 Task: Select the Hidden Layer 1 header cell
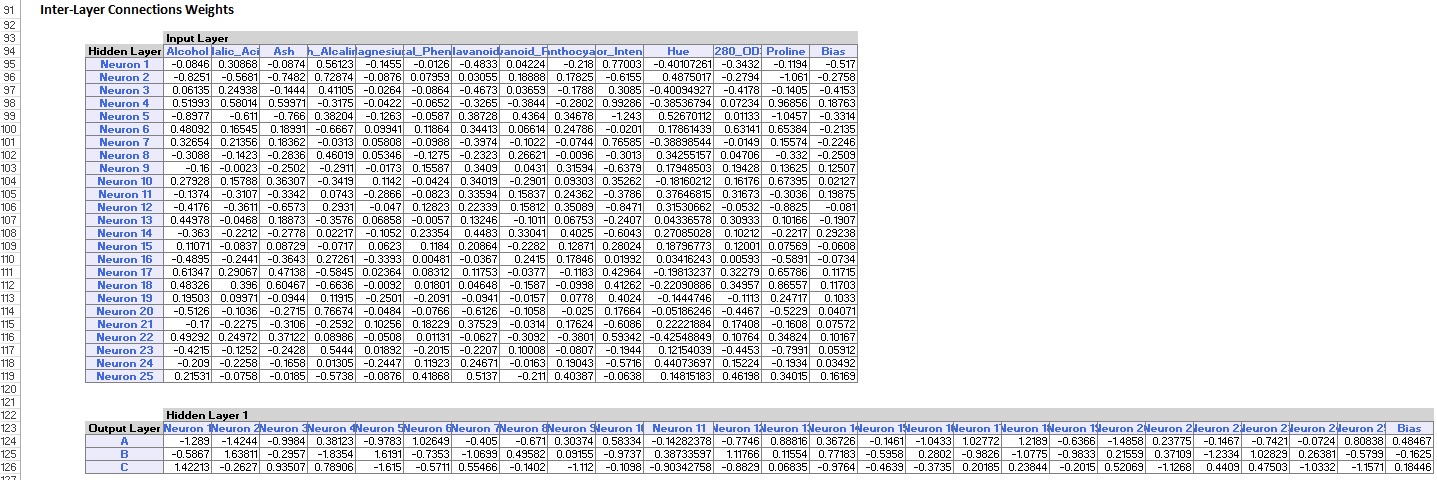click(x=207, y=415)
